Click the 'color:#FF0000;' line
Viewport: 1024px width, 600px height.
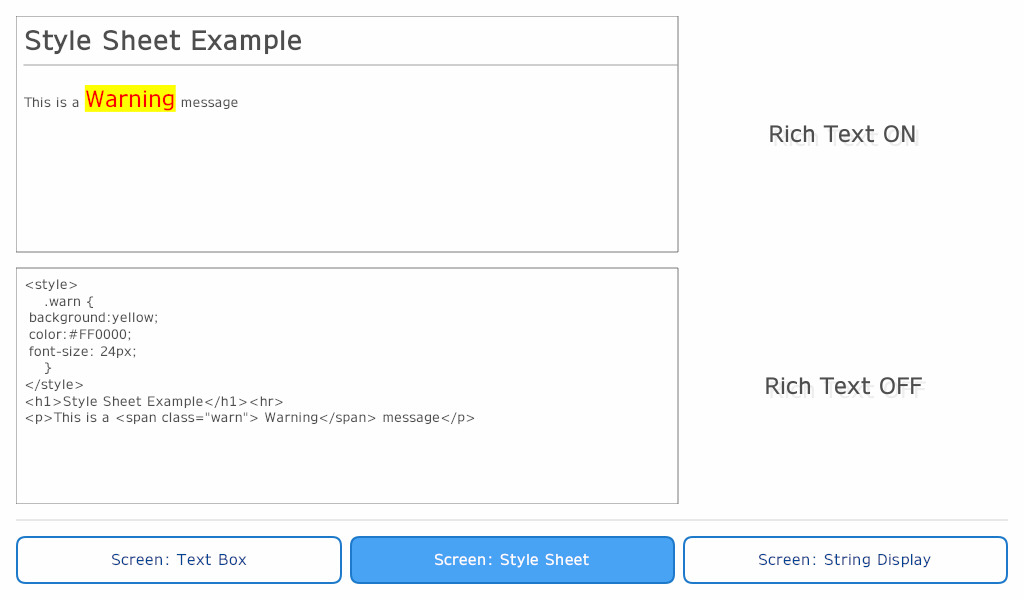click(x=80, y=335)
